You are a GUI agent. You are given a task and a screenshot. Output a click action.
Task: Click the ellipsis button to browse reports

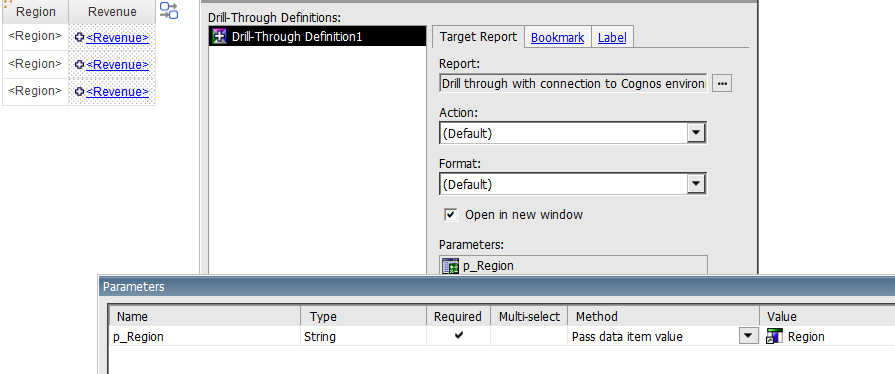722,83
